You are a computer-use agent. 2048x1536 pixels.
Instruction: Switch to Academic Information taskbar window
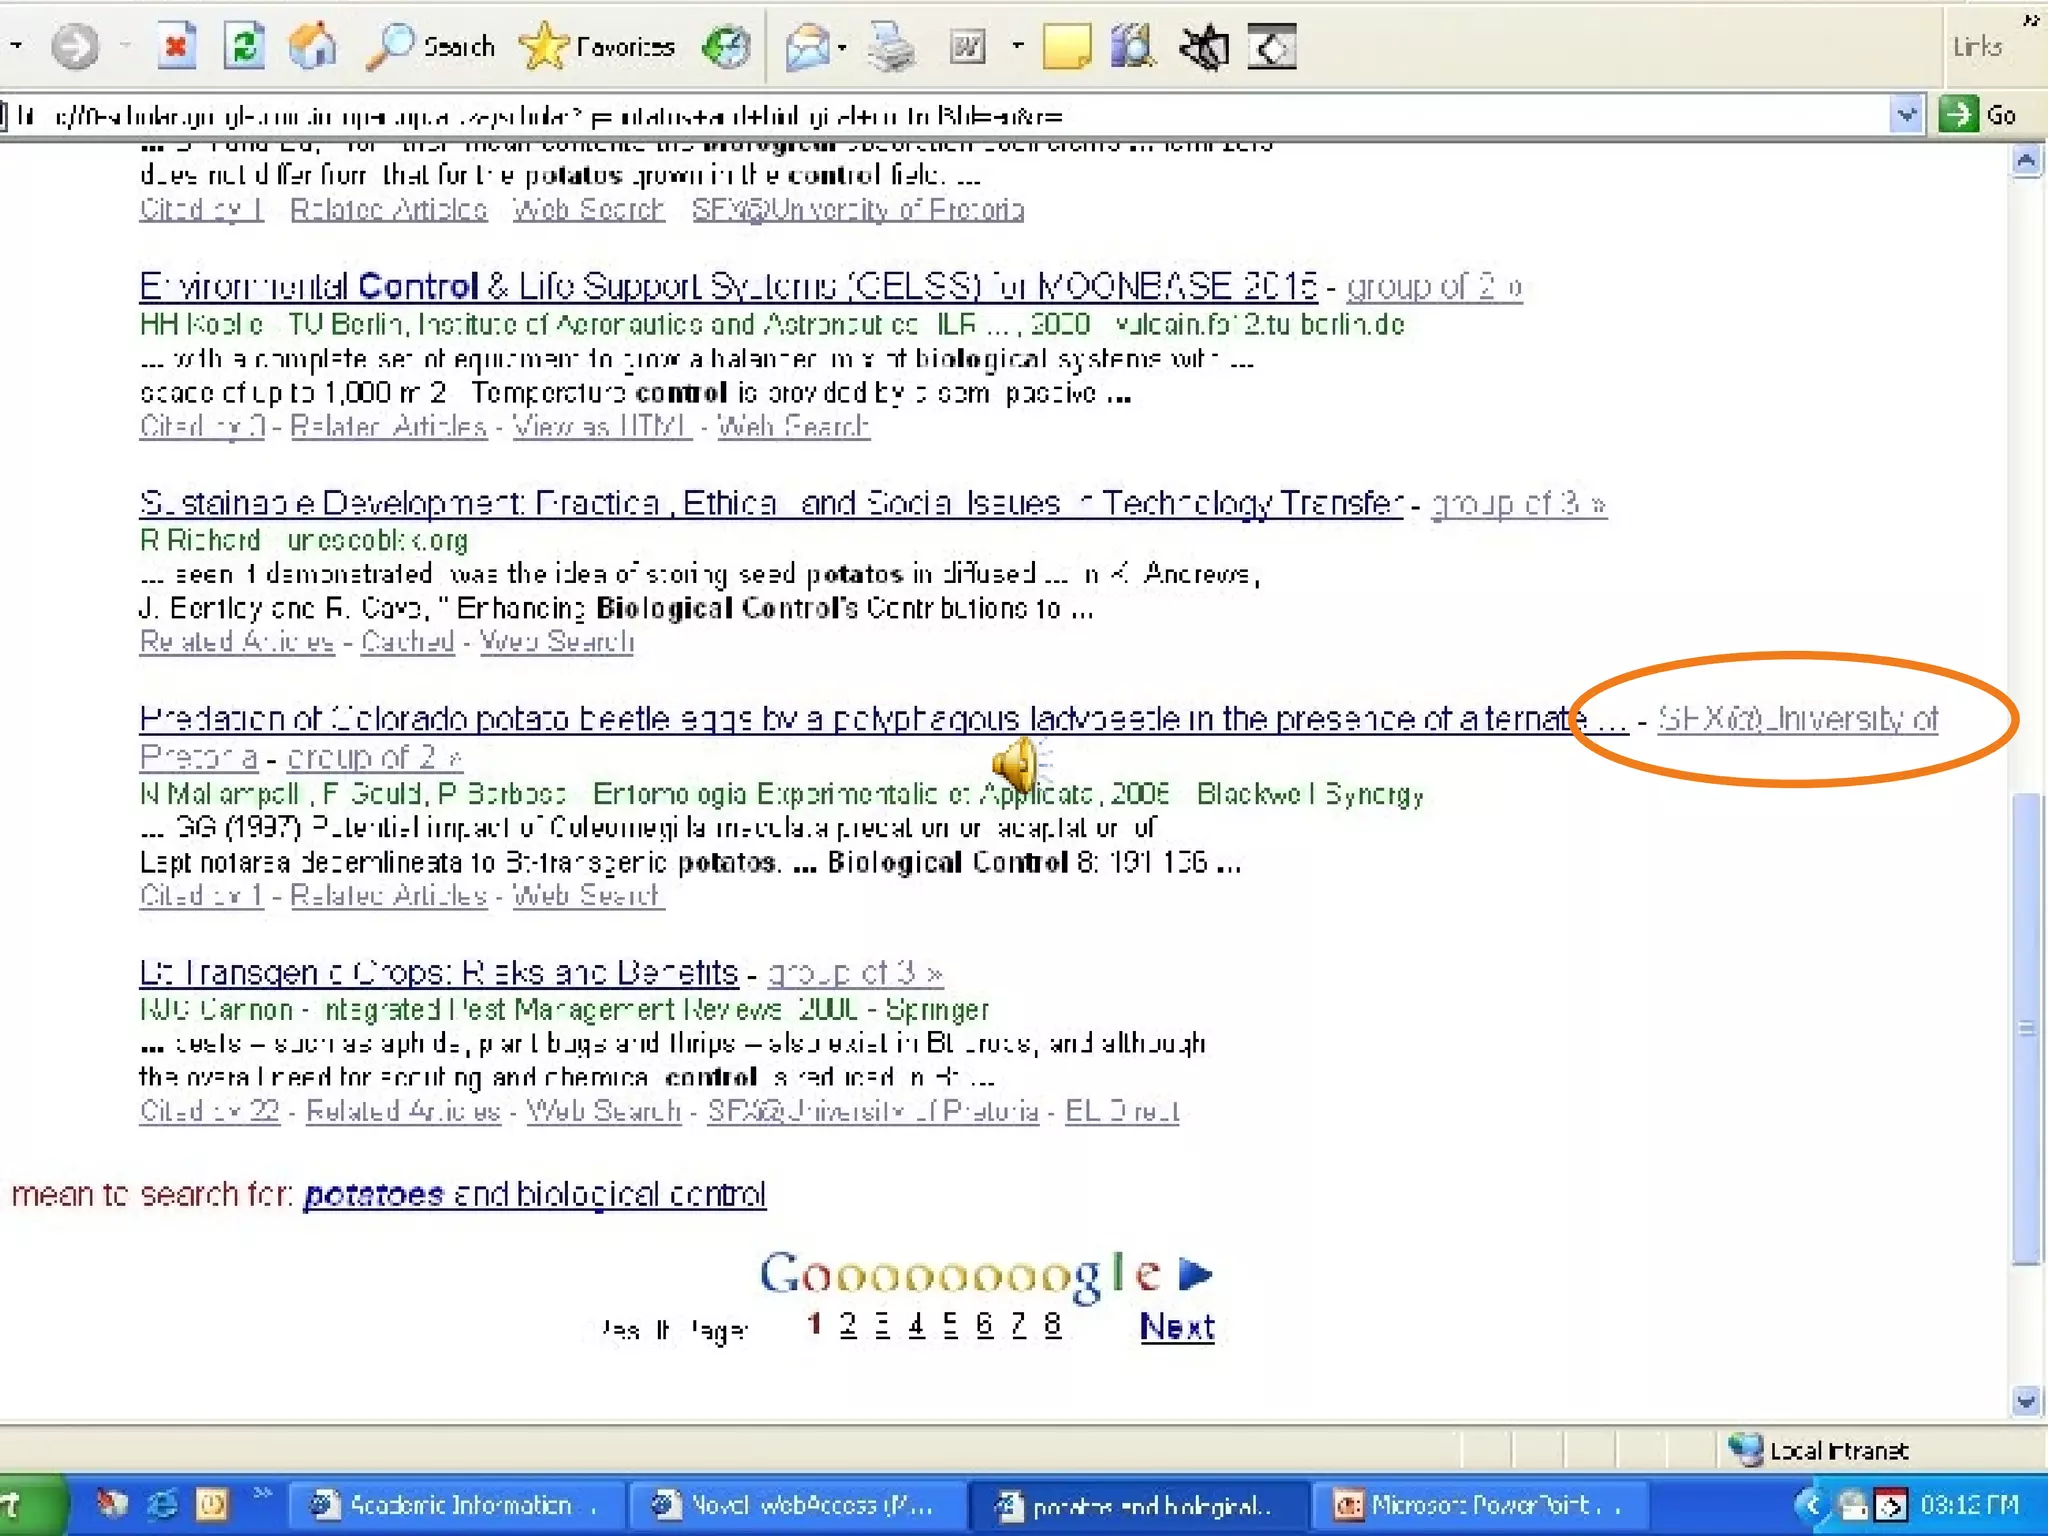(455, 1505)
